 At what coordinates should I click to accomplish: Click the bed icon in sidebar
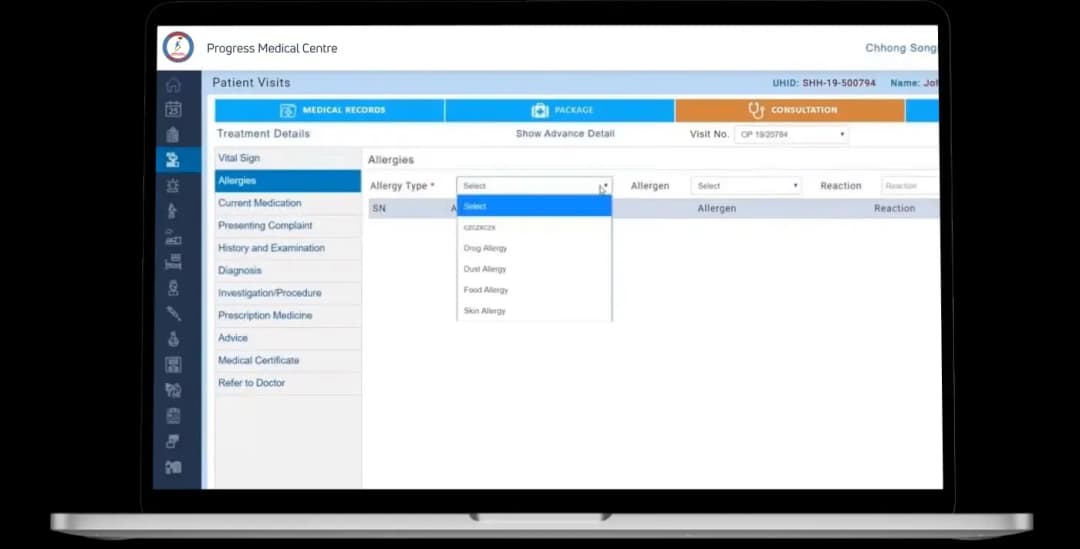click(x=173, y=263)
